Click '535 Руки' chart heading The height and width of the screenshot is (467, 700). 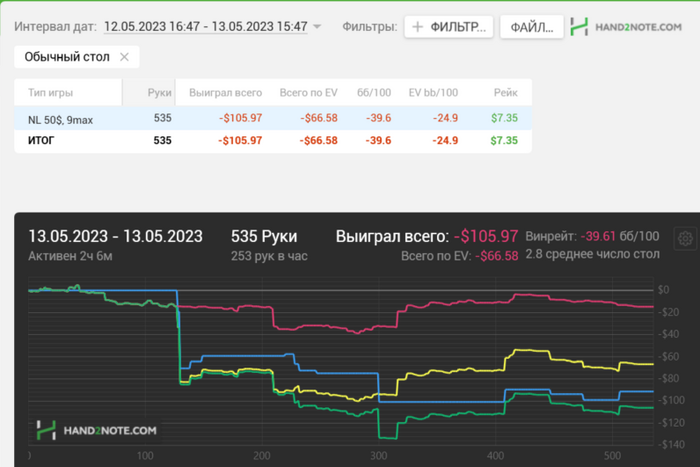click(264, 237)
